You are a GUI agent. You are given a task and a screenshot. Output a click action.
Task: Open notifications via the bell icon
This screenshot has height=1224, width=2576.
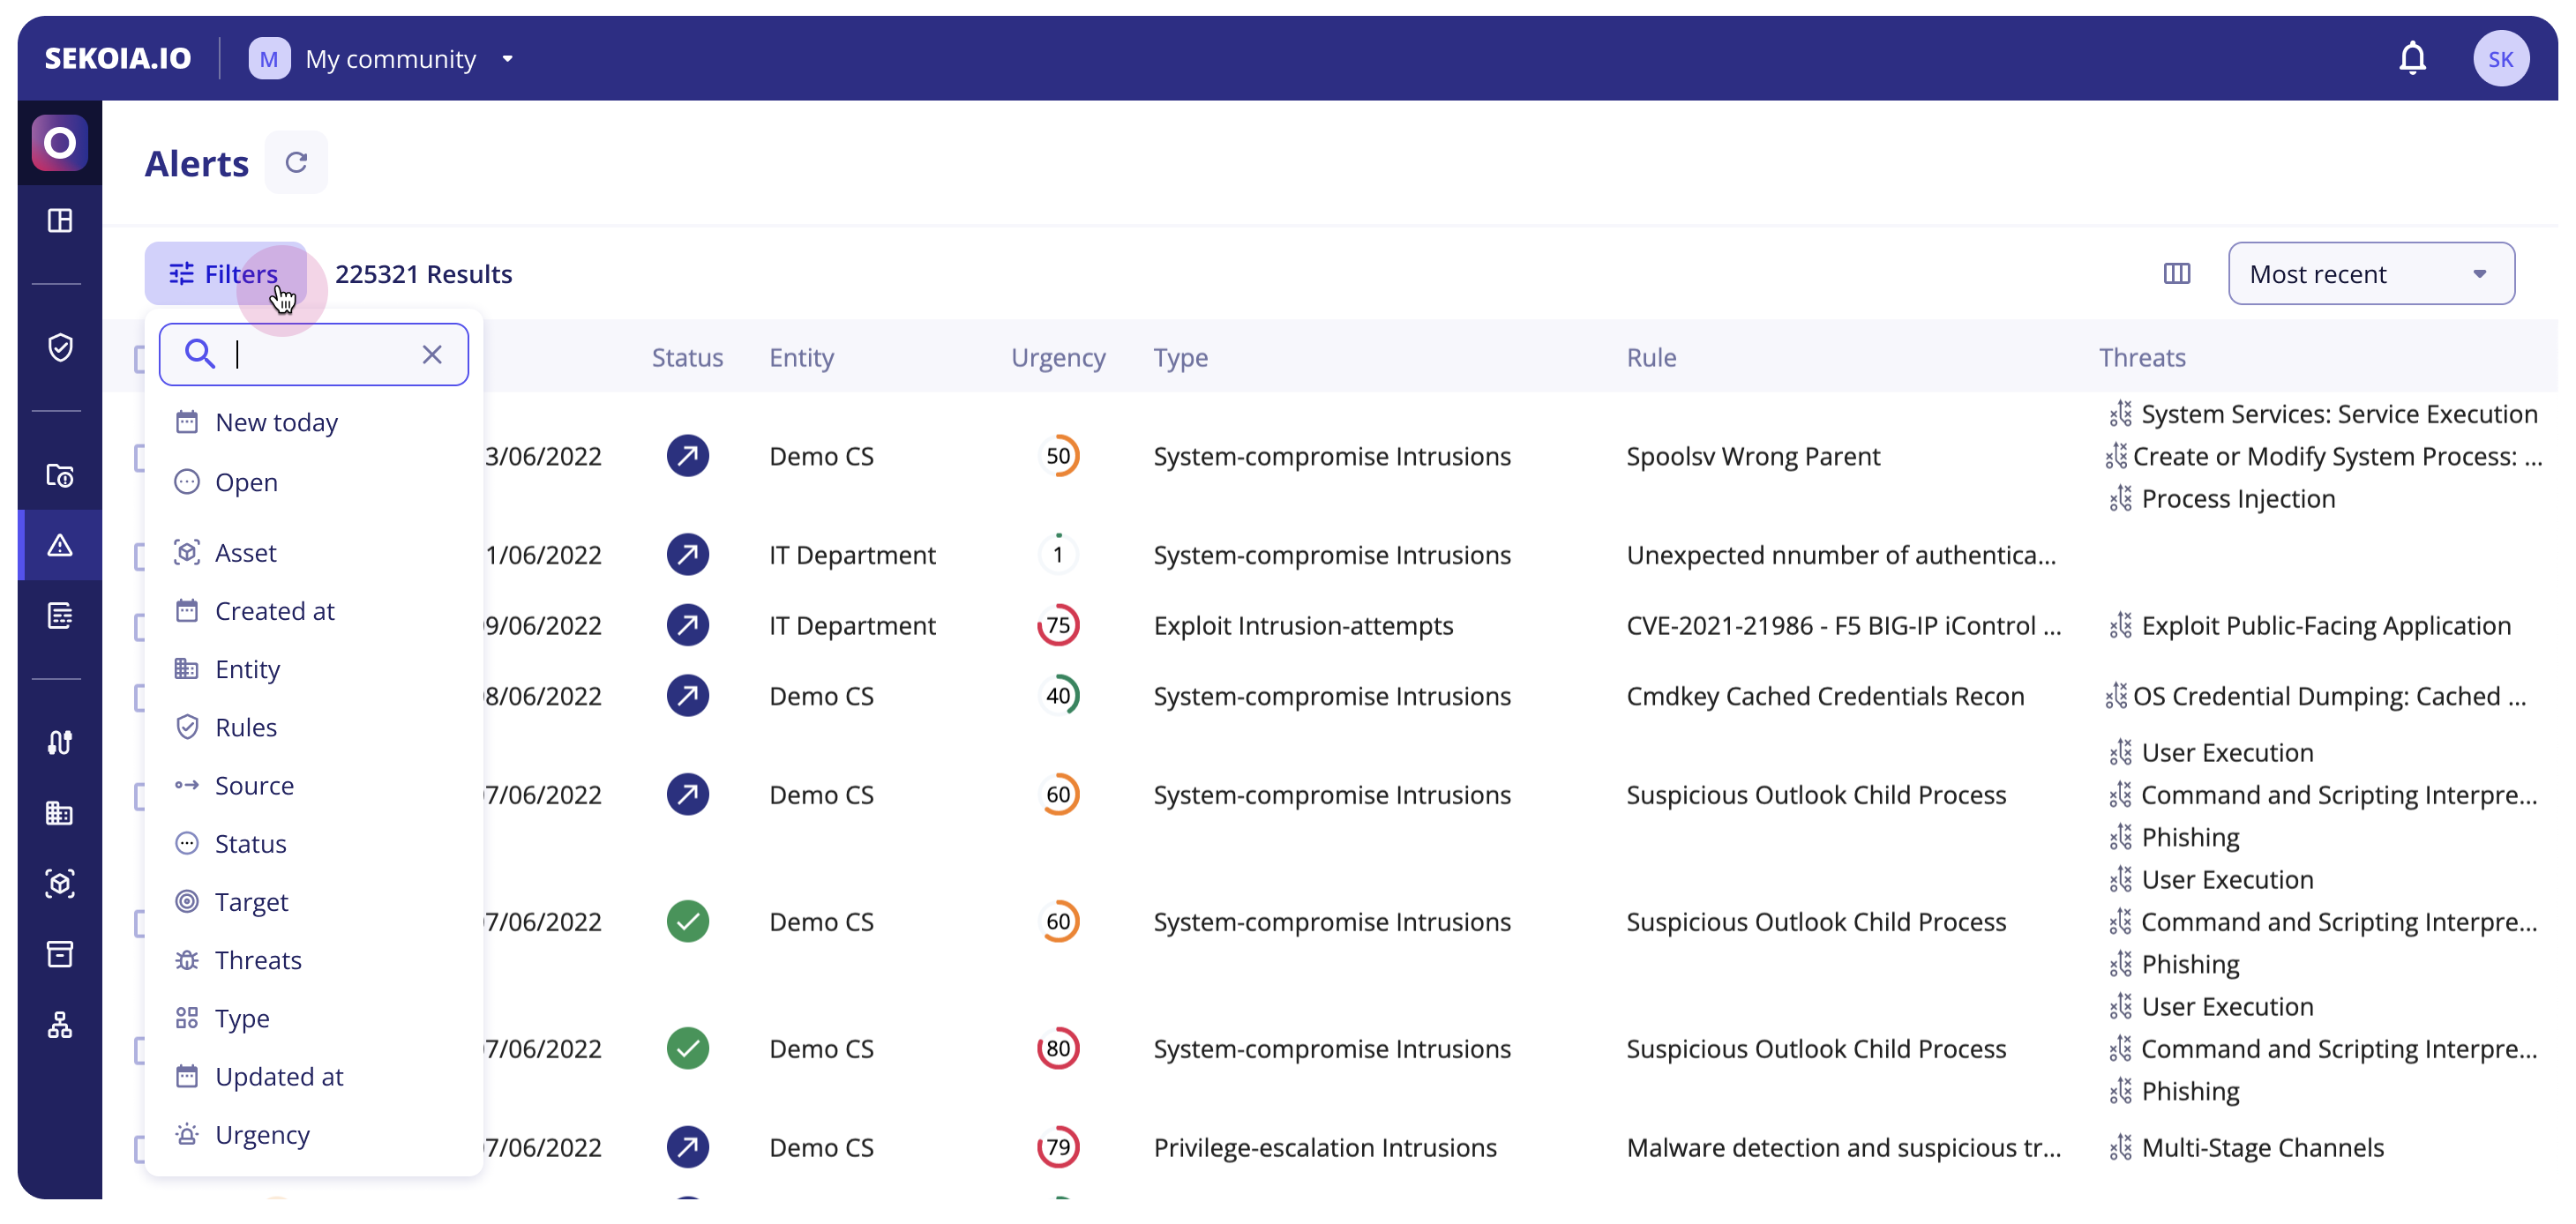click(2413, 57)
